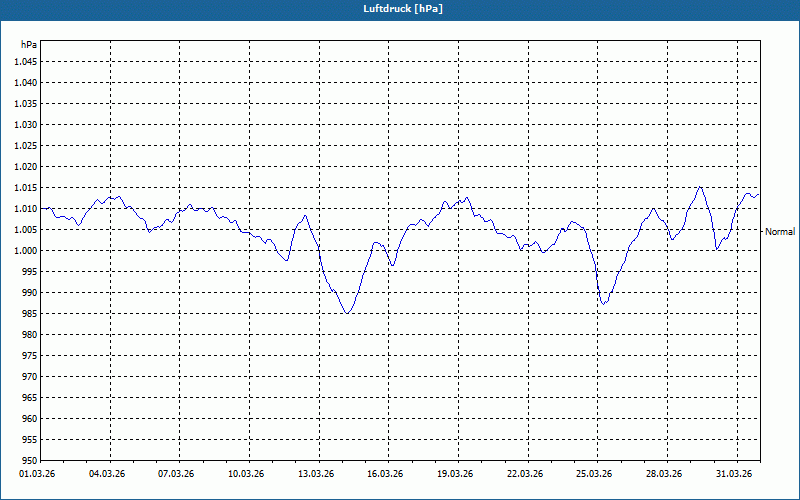Click the Normal pressure marker label
The height and width of the screenshot is (500, 800).
click(780, 232)
